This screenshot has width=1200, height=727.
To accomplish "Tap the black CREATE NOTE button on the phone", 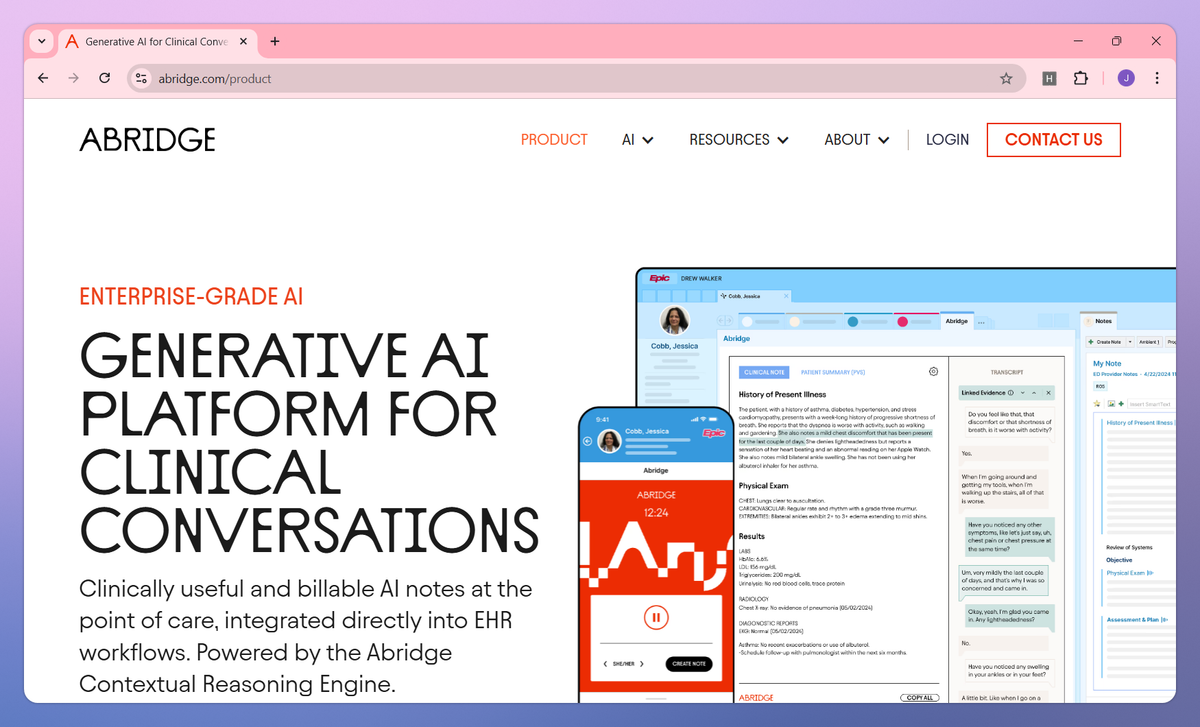I will (689, 664).
